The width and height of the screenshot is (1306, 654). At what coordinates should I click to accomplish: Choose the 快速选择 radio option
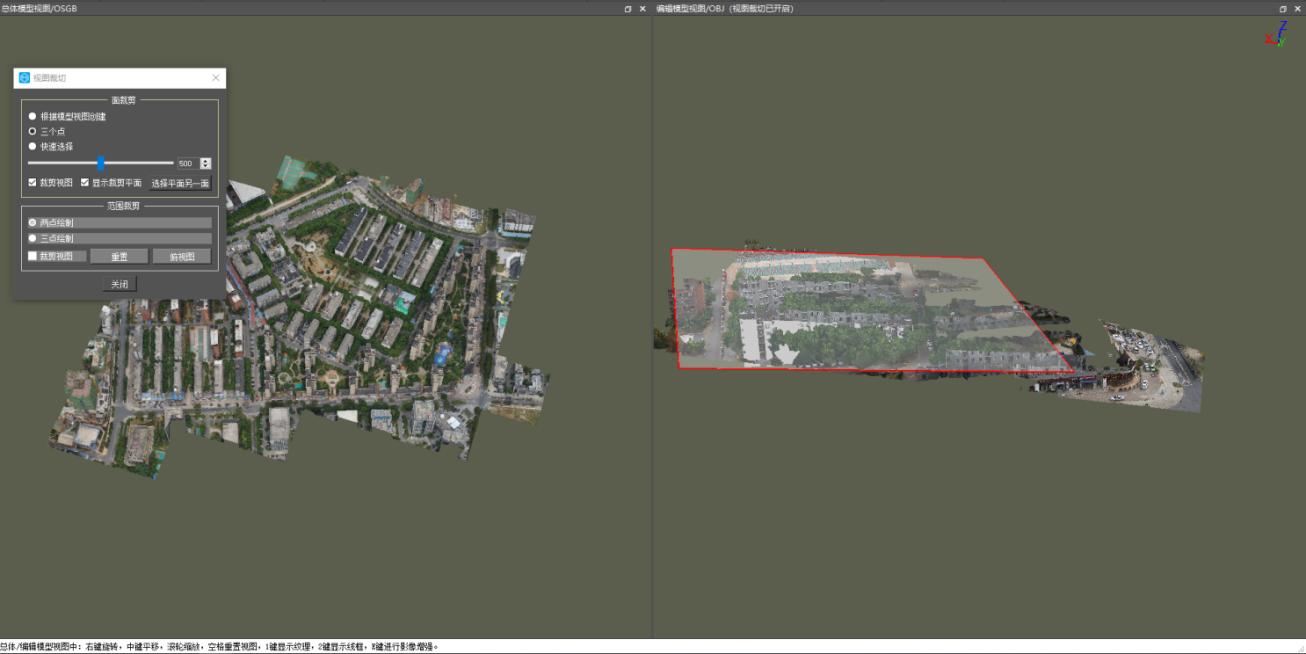pos(32,146)
